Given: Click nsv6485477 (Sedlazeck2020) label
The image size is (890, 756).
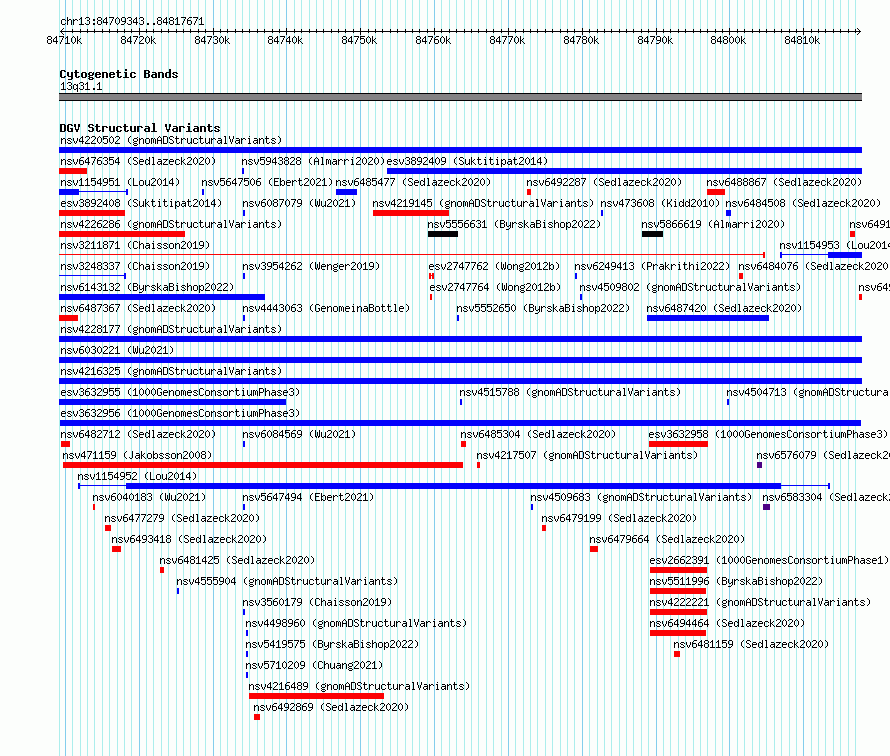Looking at the screenshot, I should [413, 182].
